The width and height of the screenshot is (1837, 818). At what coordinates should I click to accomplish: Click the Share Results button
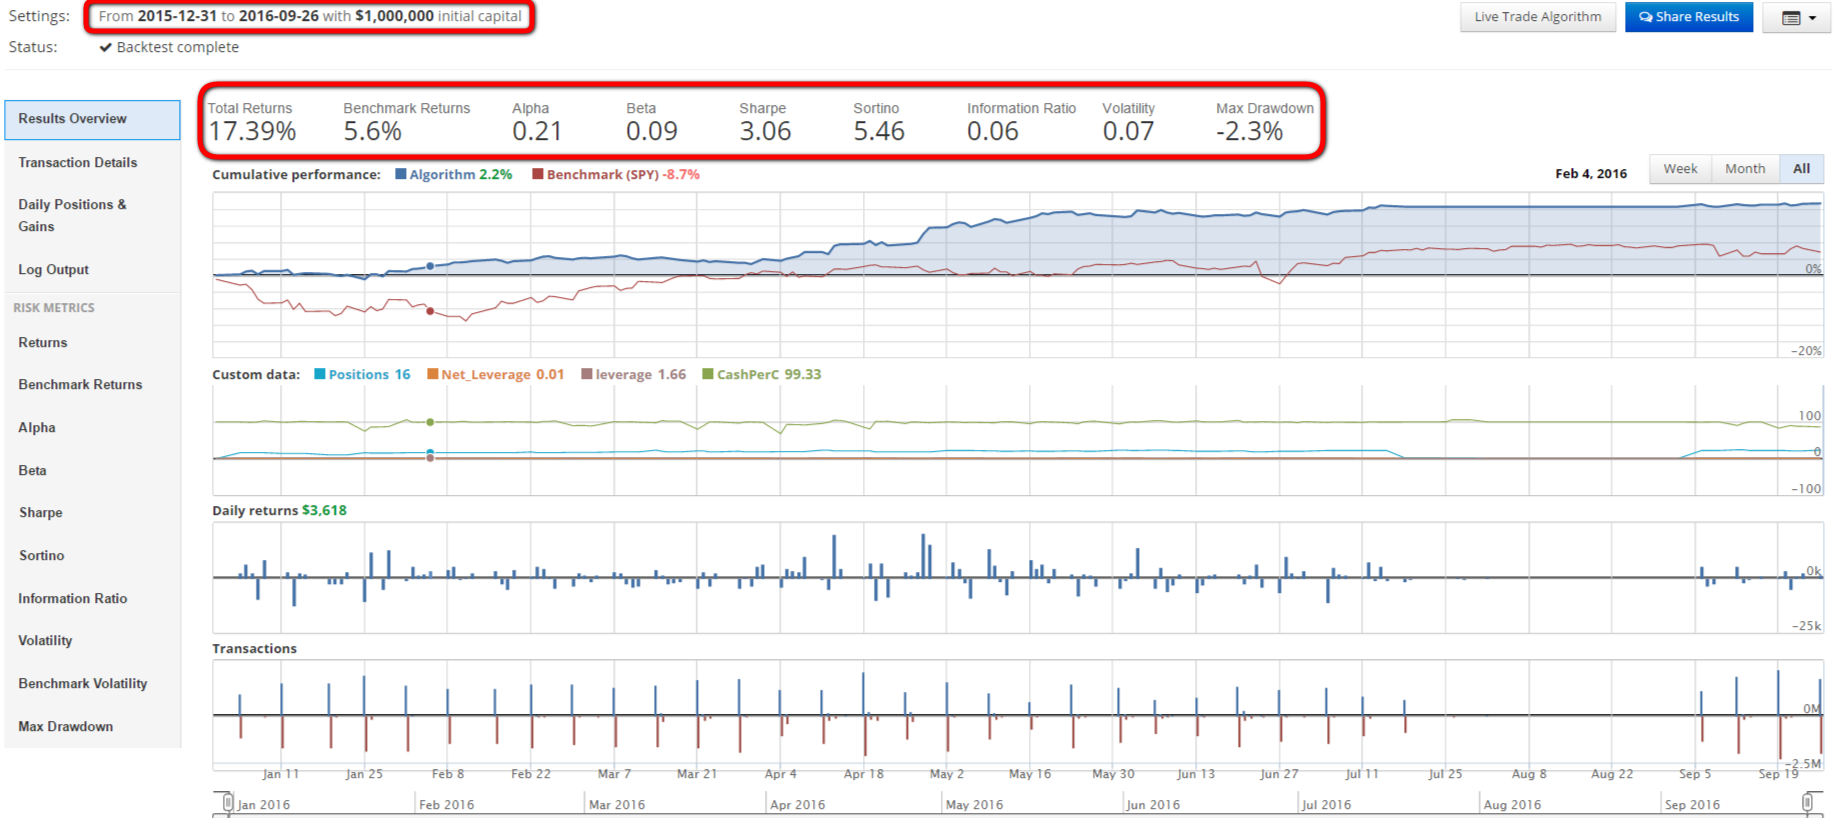pos(1689,17)
